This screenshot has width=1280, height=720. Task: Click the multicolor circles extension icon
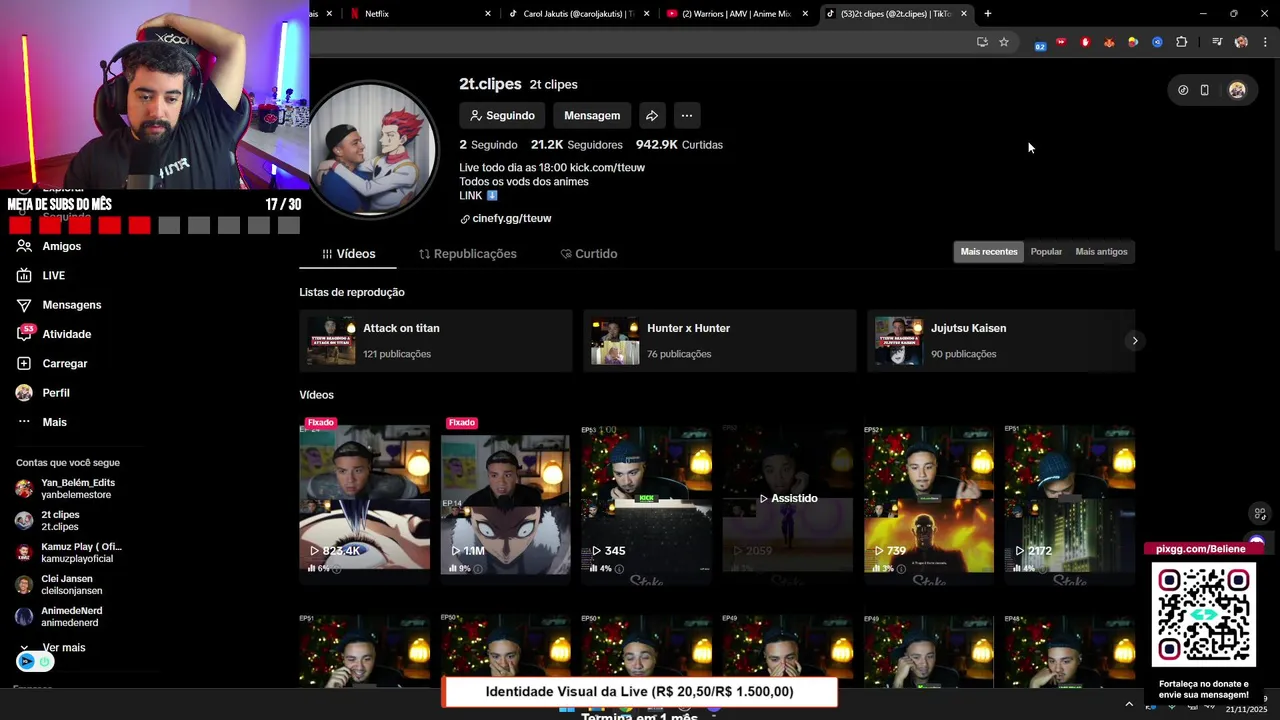pyautogui.click(x=1133, y=42)
